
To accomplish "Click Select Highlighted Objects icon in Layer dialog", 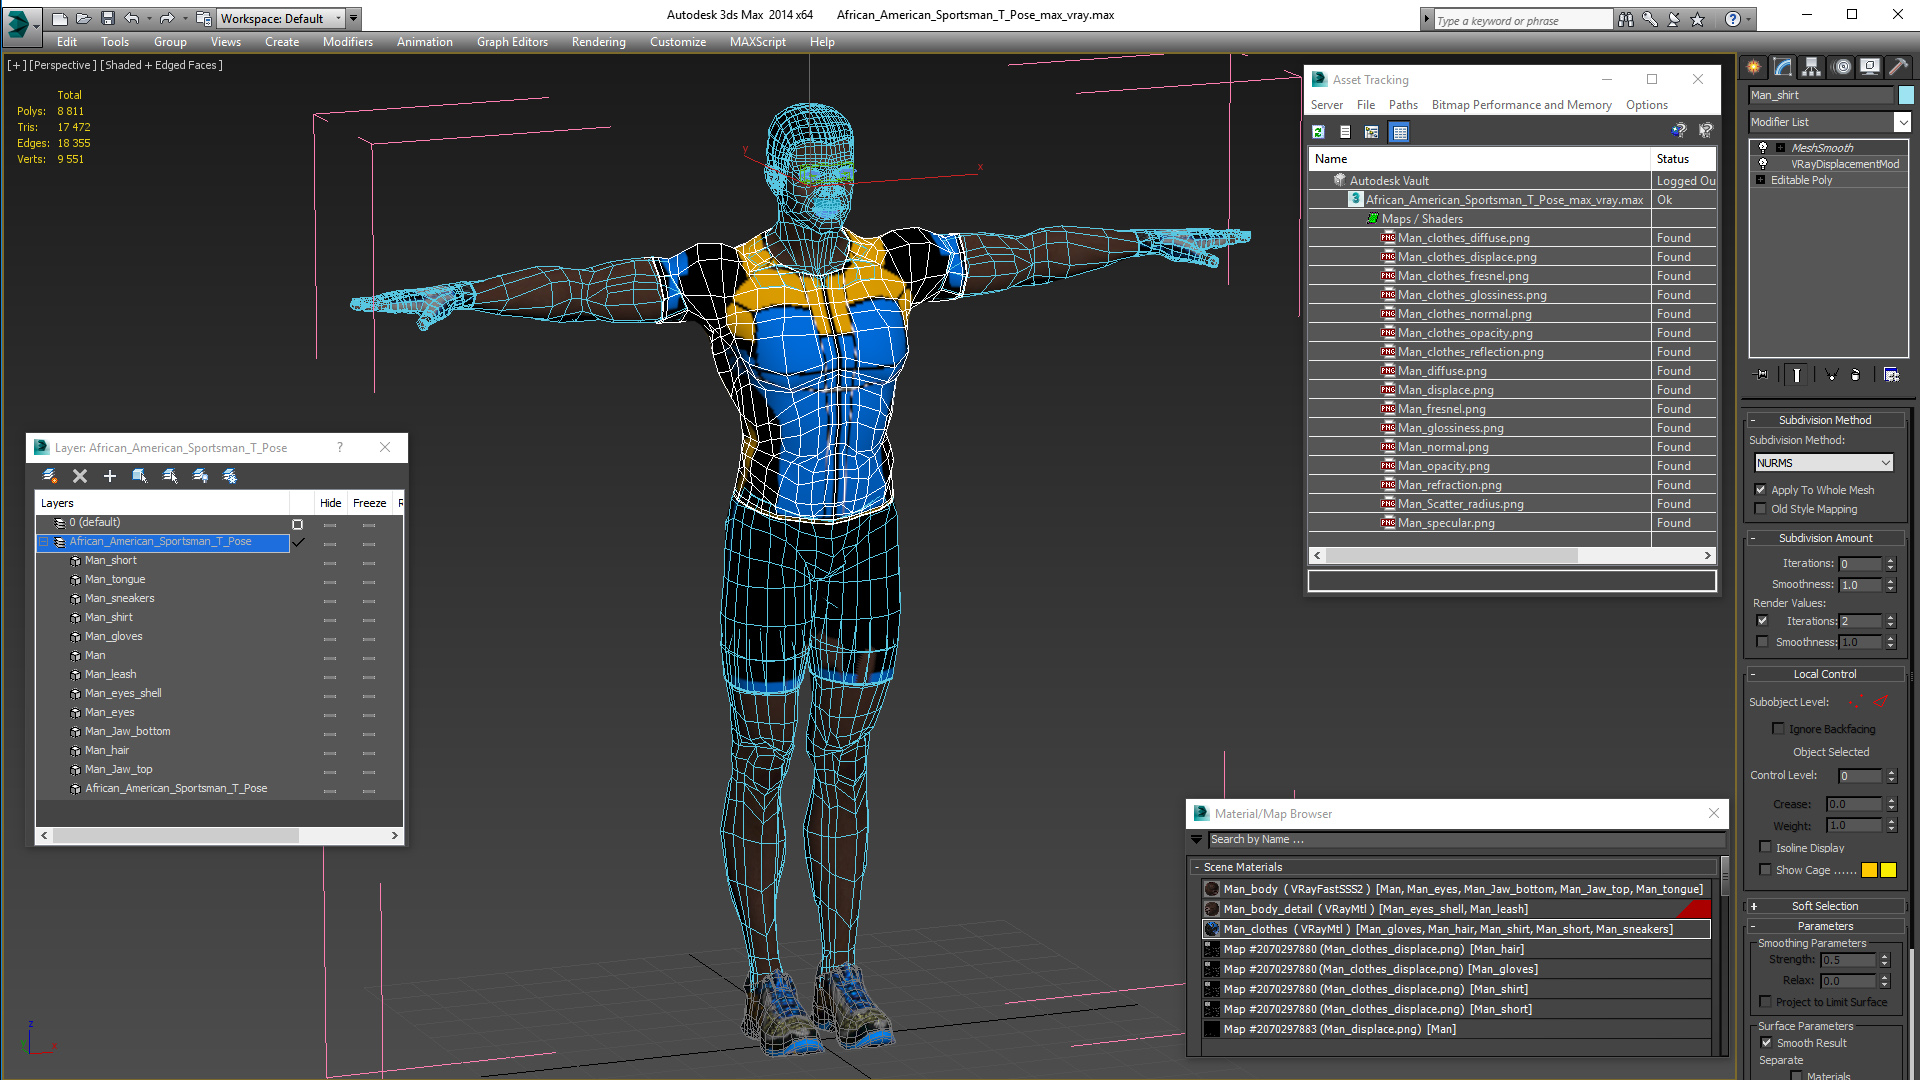I will [140, 476].
